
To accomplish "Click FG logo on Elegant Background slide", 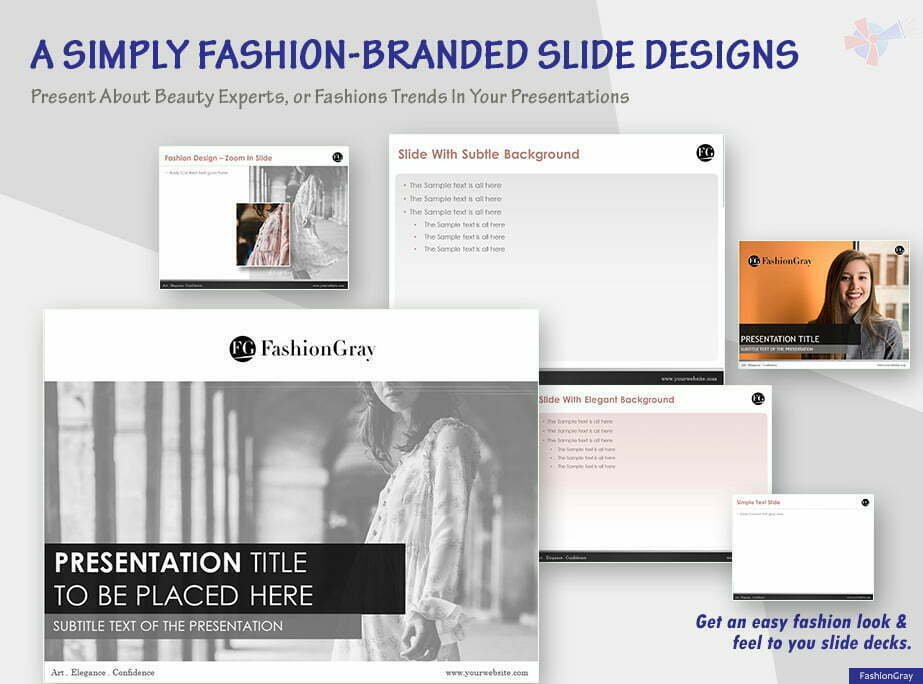I will (x=758, y=399).
